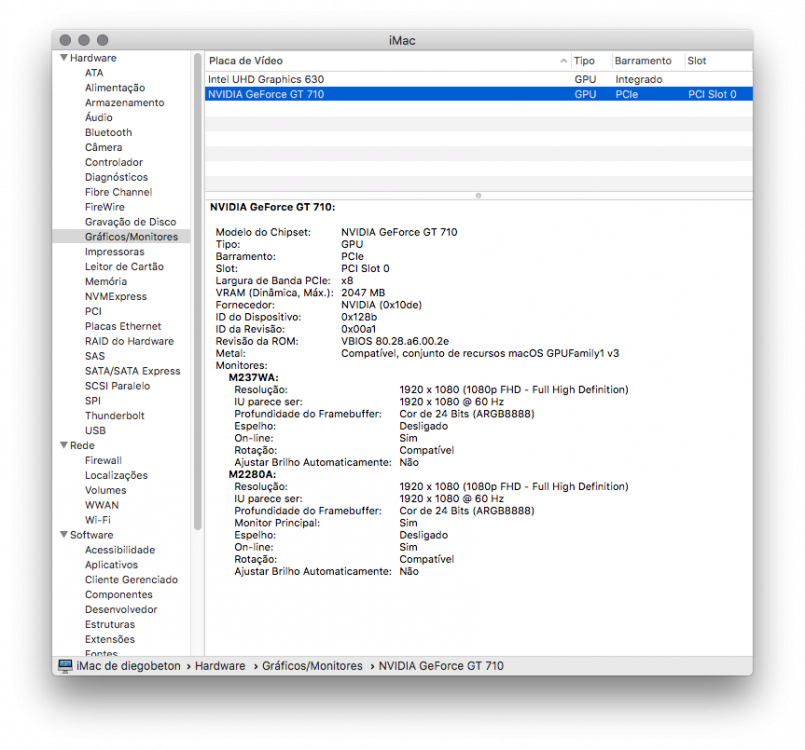805x750 pixels.
Task: Select Bluetooth in Hardware list
Action: pyautogui.click(x=108, y=132)
